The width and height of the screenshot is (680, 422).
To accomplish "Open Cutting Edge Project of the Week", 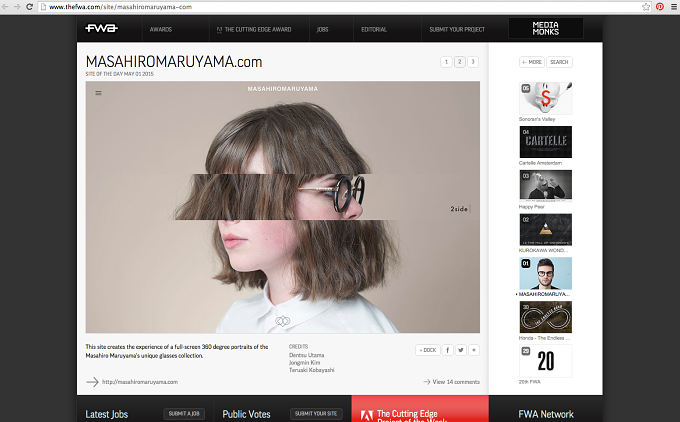I will [x=420, y=409].
